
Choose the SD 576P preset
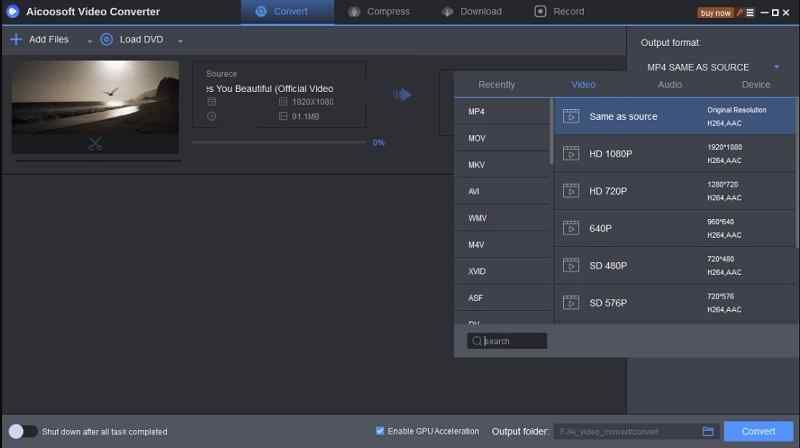[674, 303]
